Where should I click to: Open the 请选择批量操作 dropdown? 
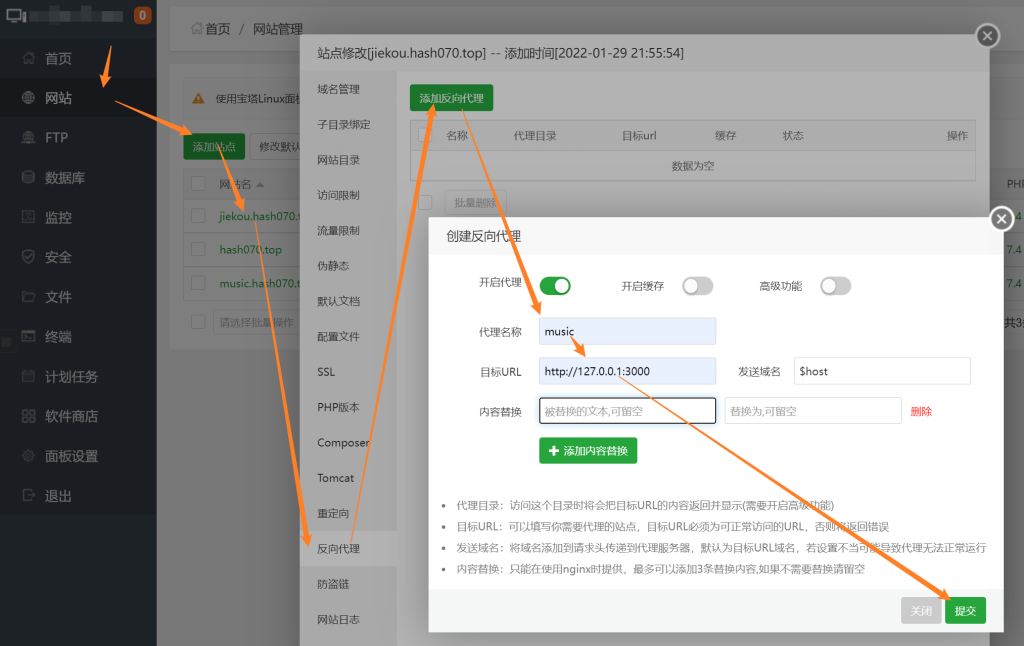tap(257, 322)
